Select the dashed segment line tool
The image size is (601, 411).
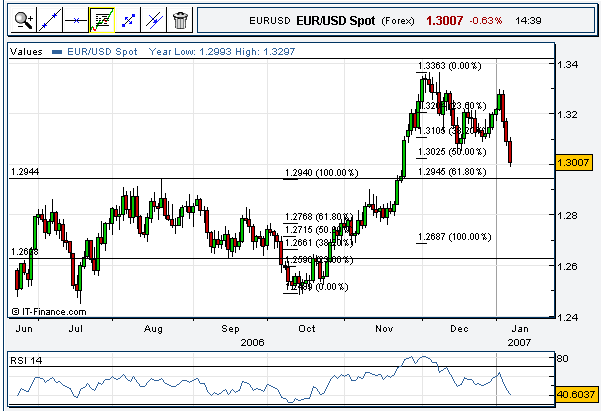tap(127, 18)
